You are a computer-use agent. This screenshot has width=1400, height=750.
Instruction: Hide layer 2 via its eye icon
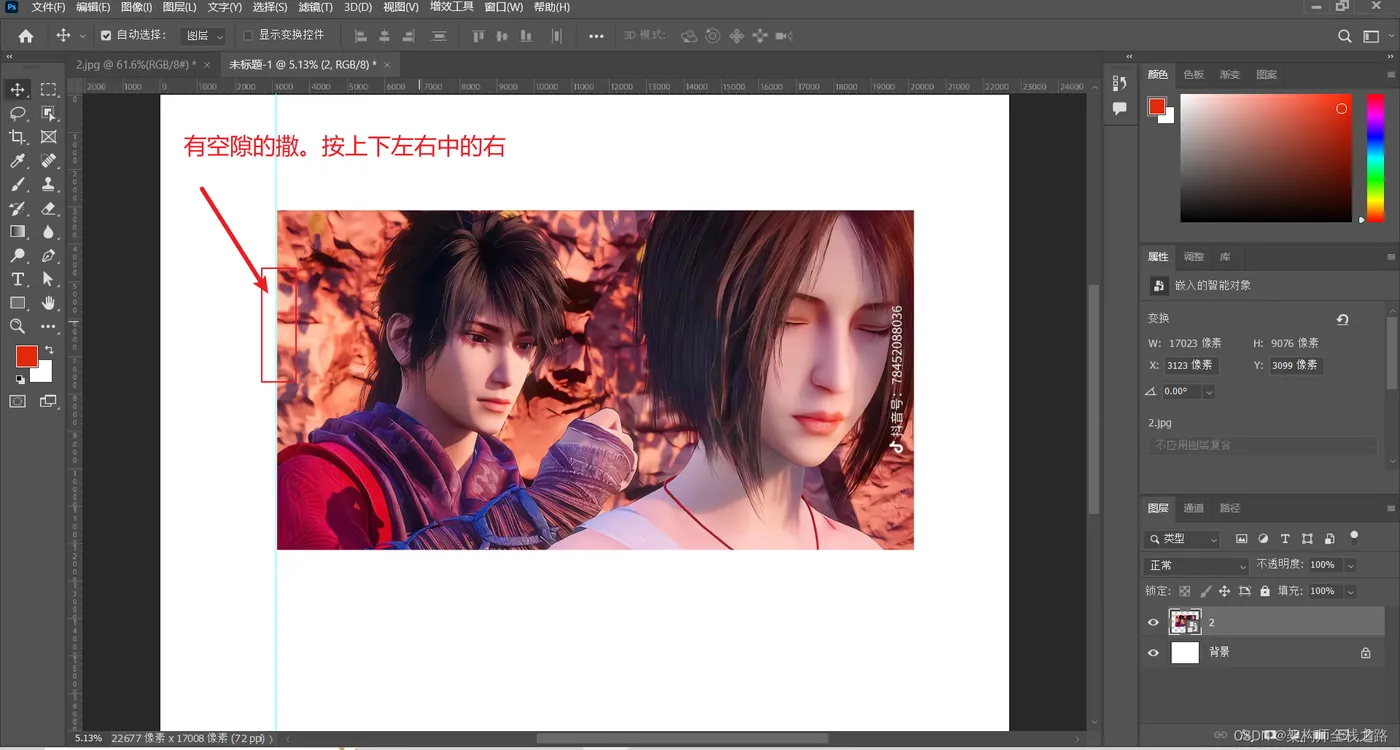(1153, 622)
